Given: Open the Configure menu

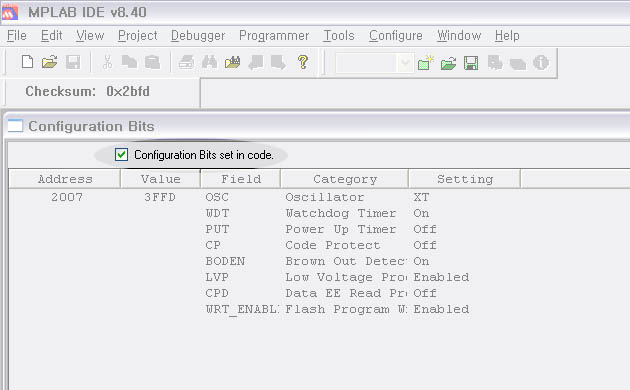Looking at the screenshot, I should point(396,36).
